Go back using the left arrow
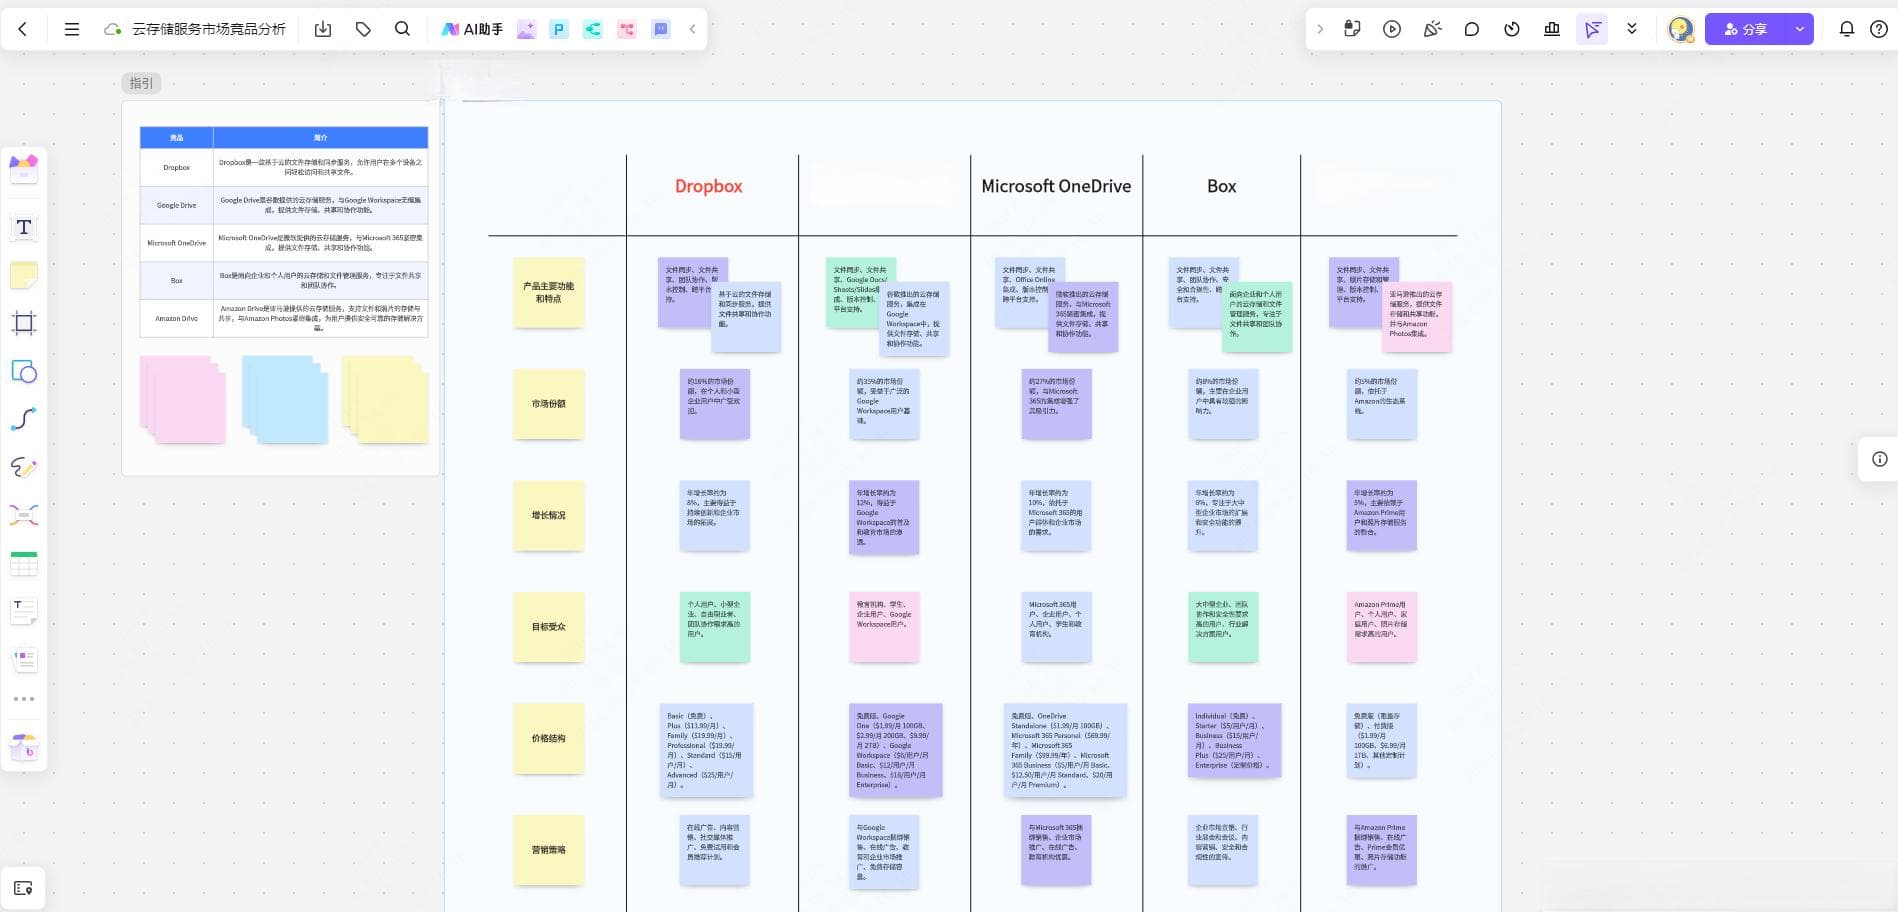Viewport: 1898px width, 912px height. pos(23,29)
